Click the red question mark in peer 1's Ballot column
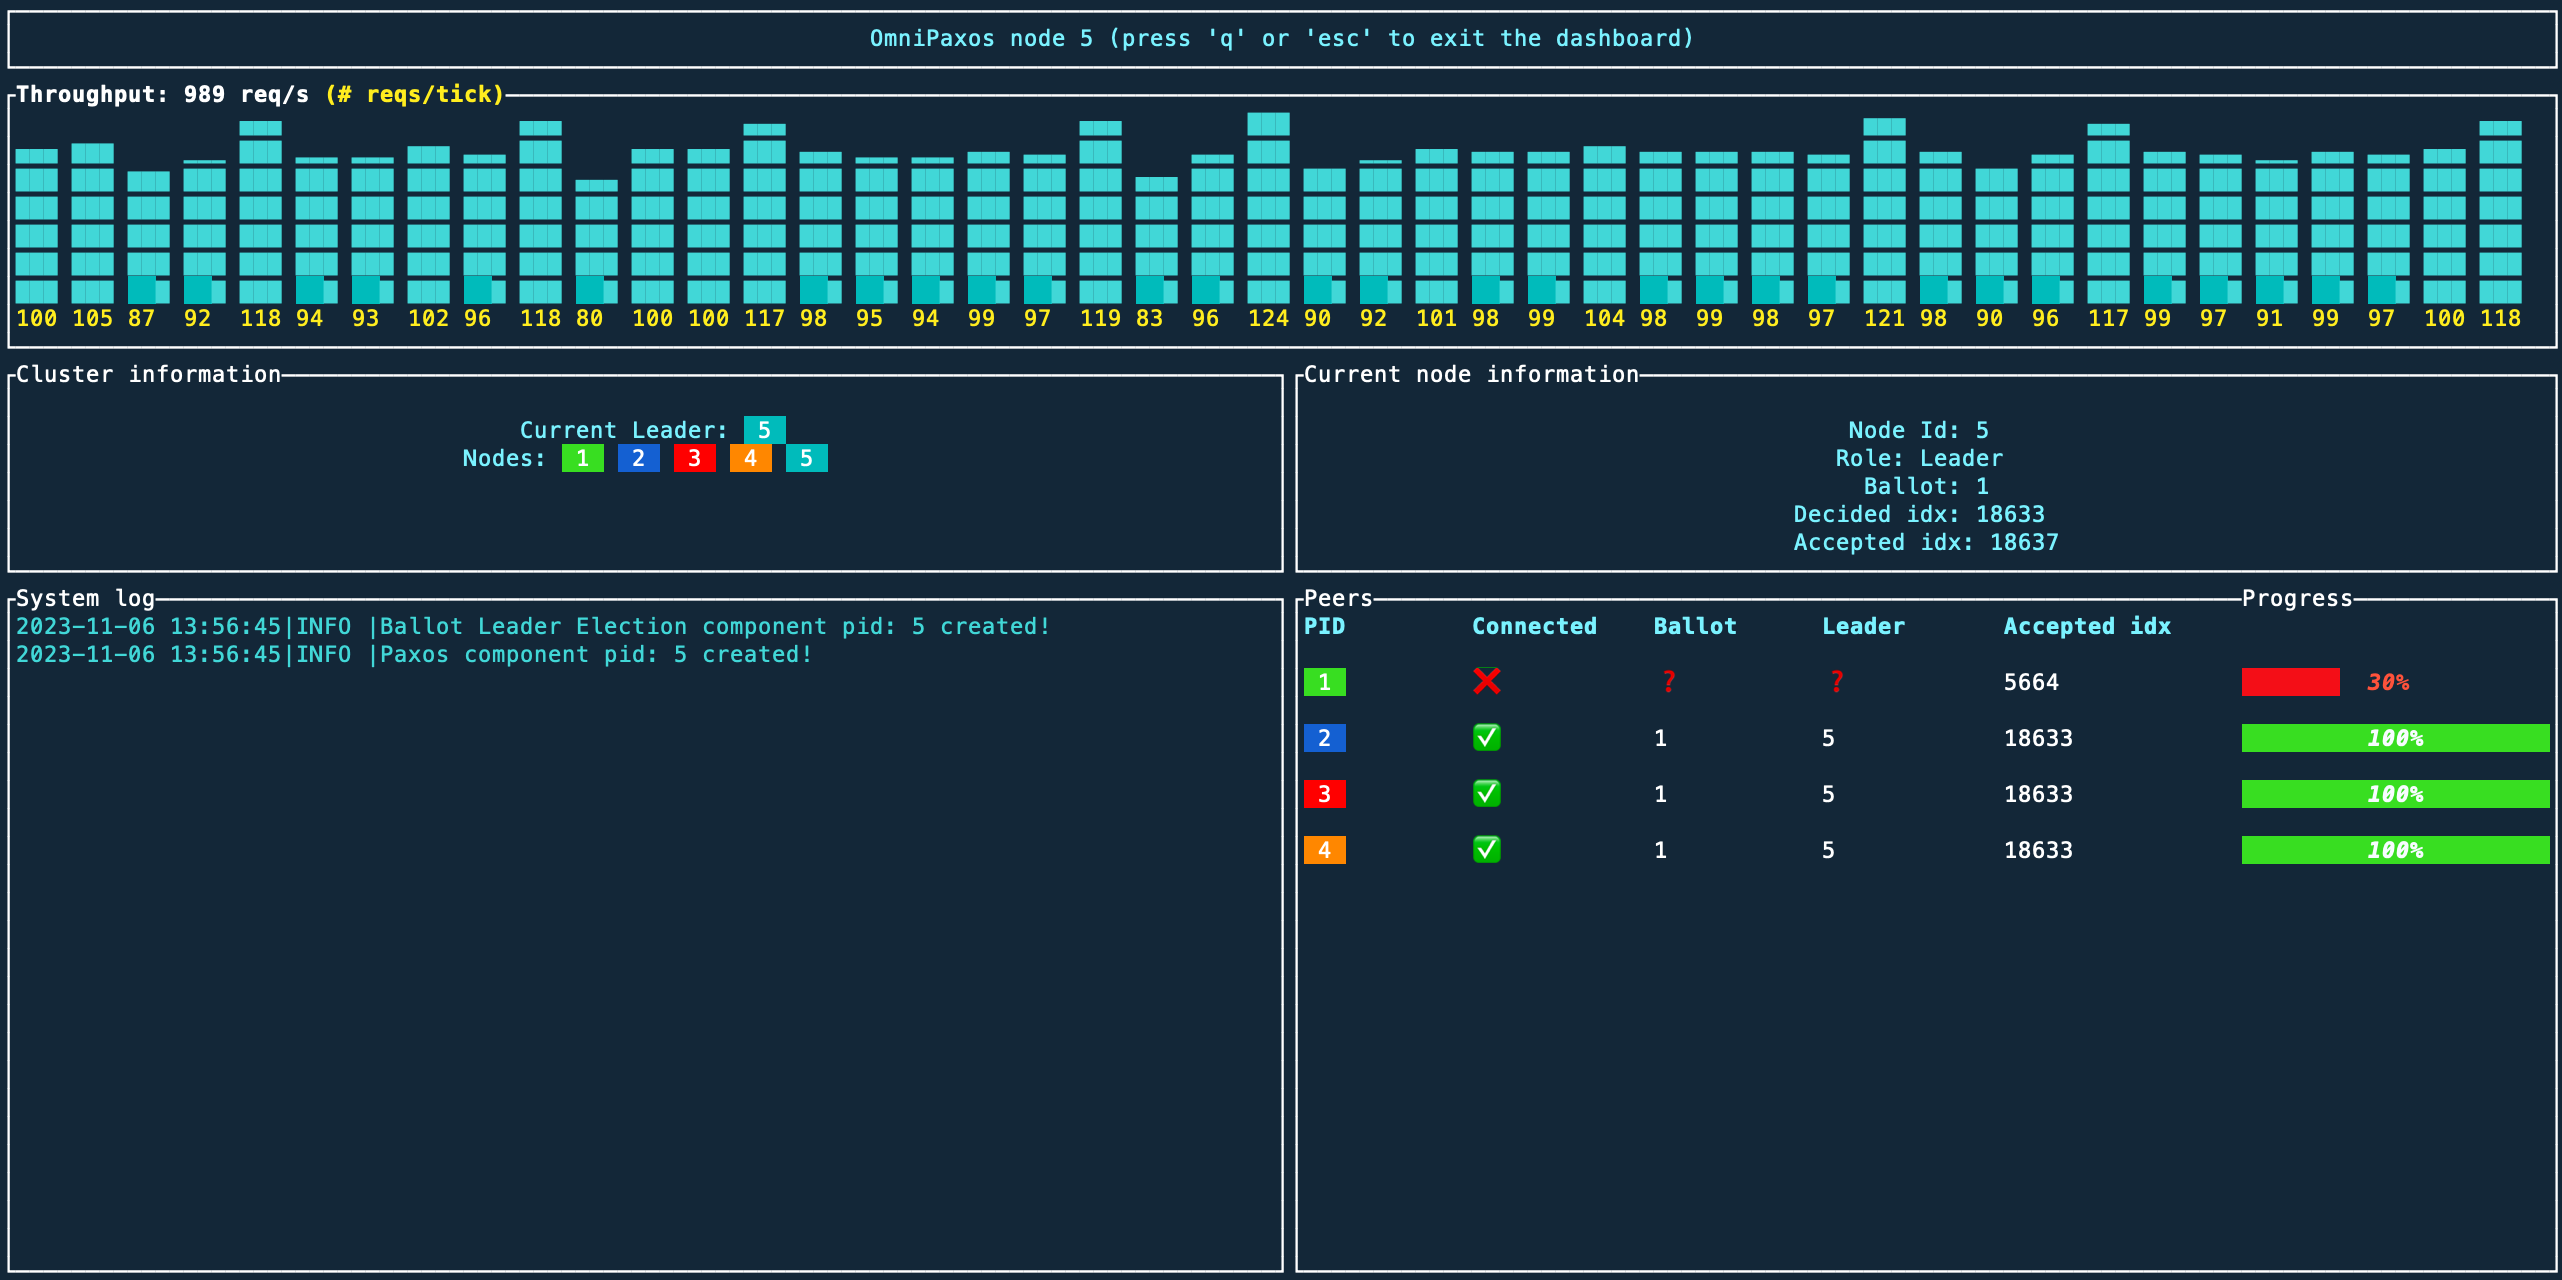The image size is (2562, 1280). pyautogui.click(x=1668, y=682)
